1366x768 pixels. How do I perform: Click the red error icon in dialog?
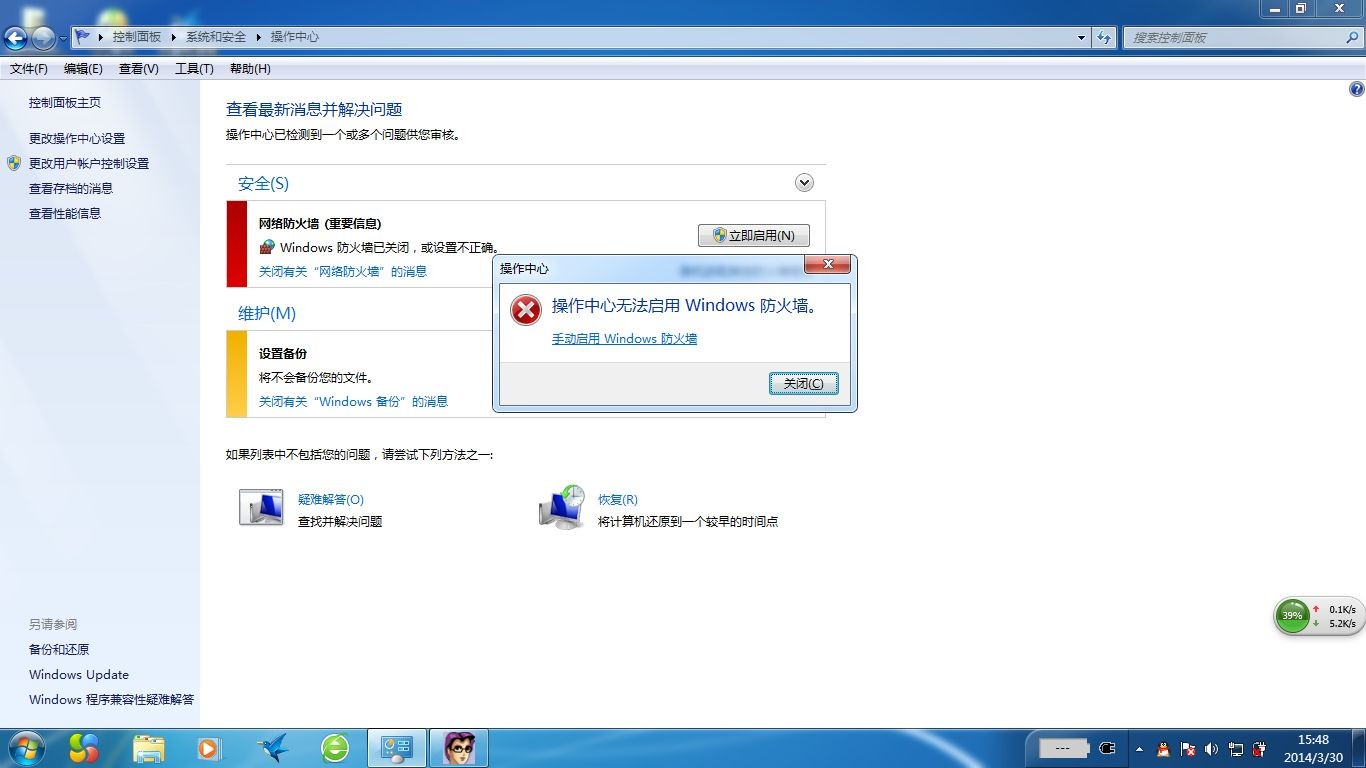click(525, 310)
